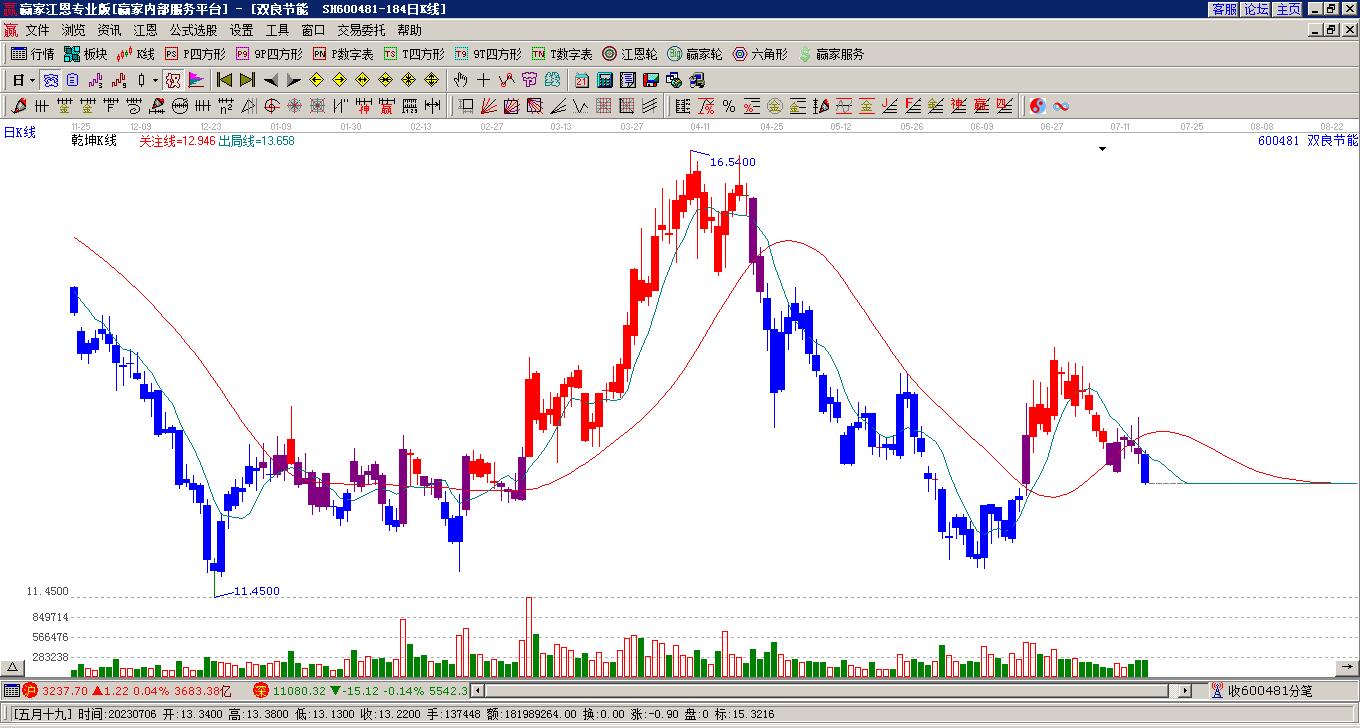Open the 帮助 menu
Viewport: 1360px width, 728px height.
click(409, 31)
